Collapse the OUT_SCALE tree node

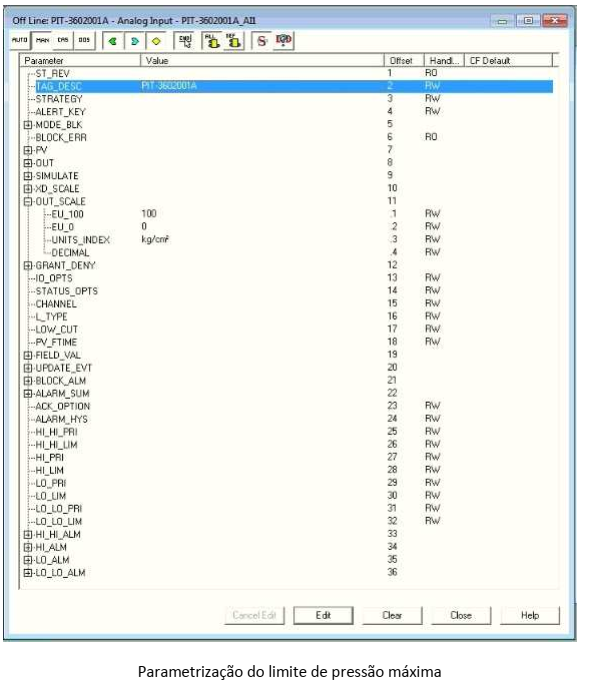tap(28, 202)
